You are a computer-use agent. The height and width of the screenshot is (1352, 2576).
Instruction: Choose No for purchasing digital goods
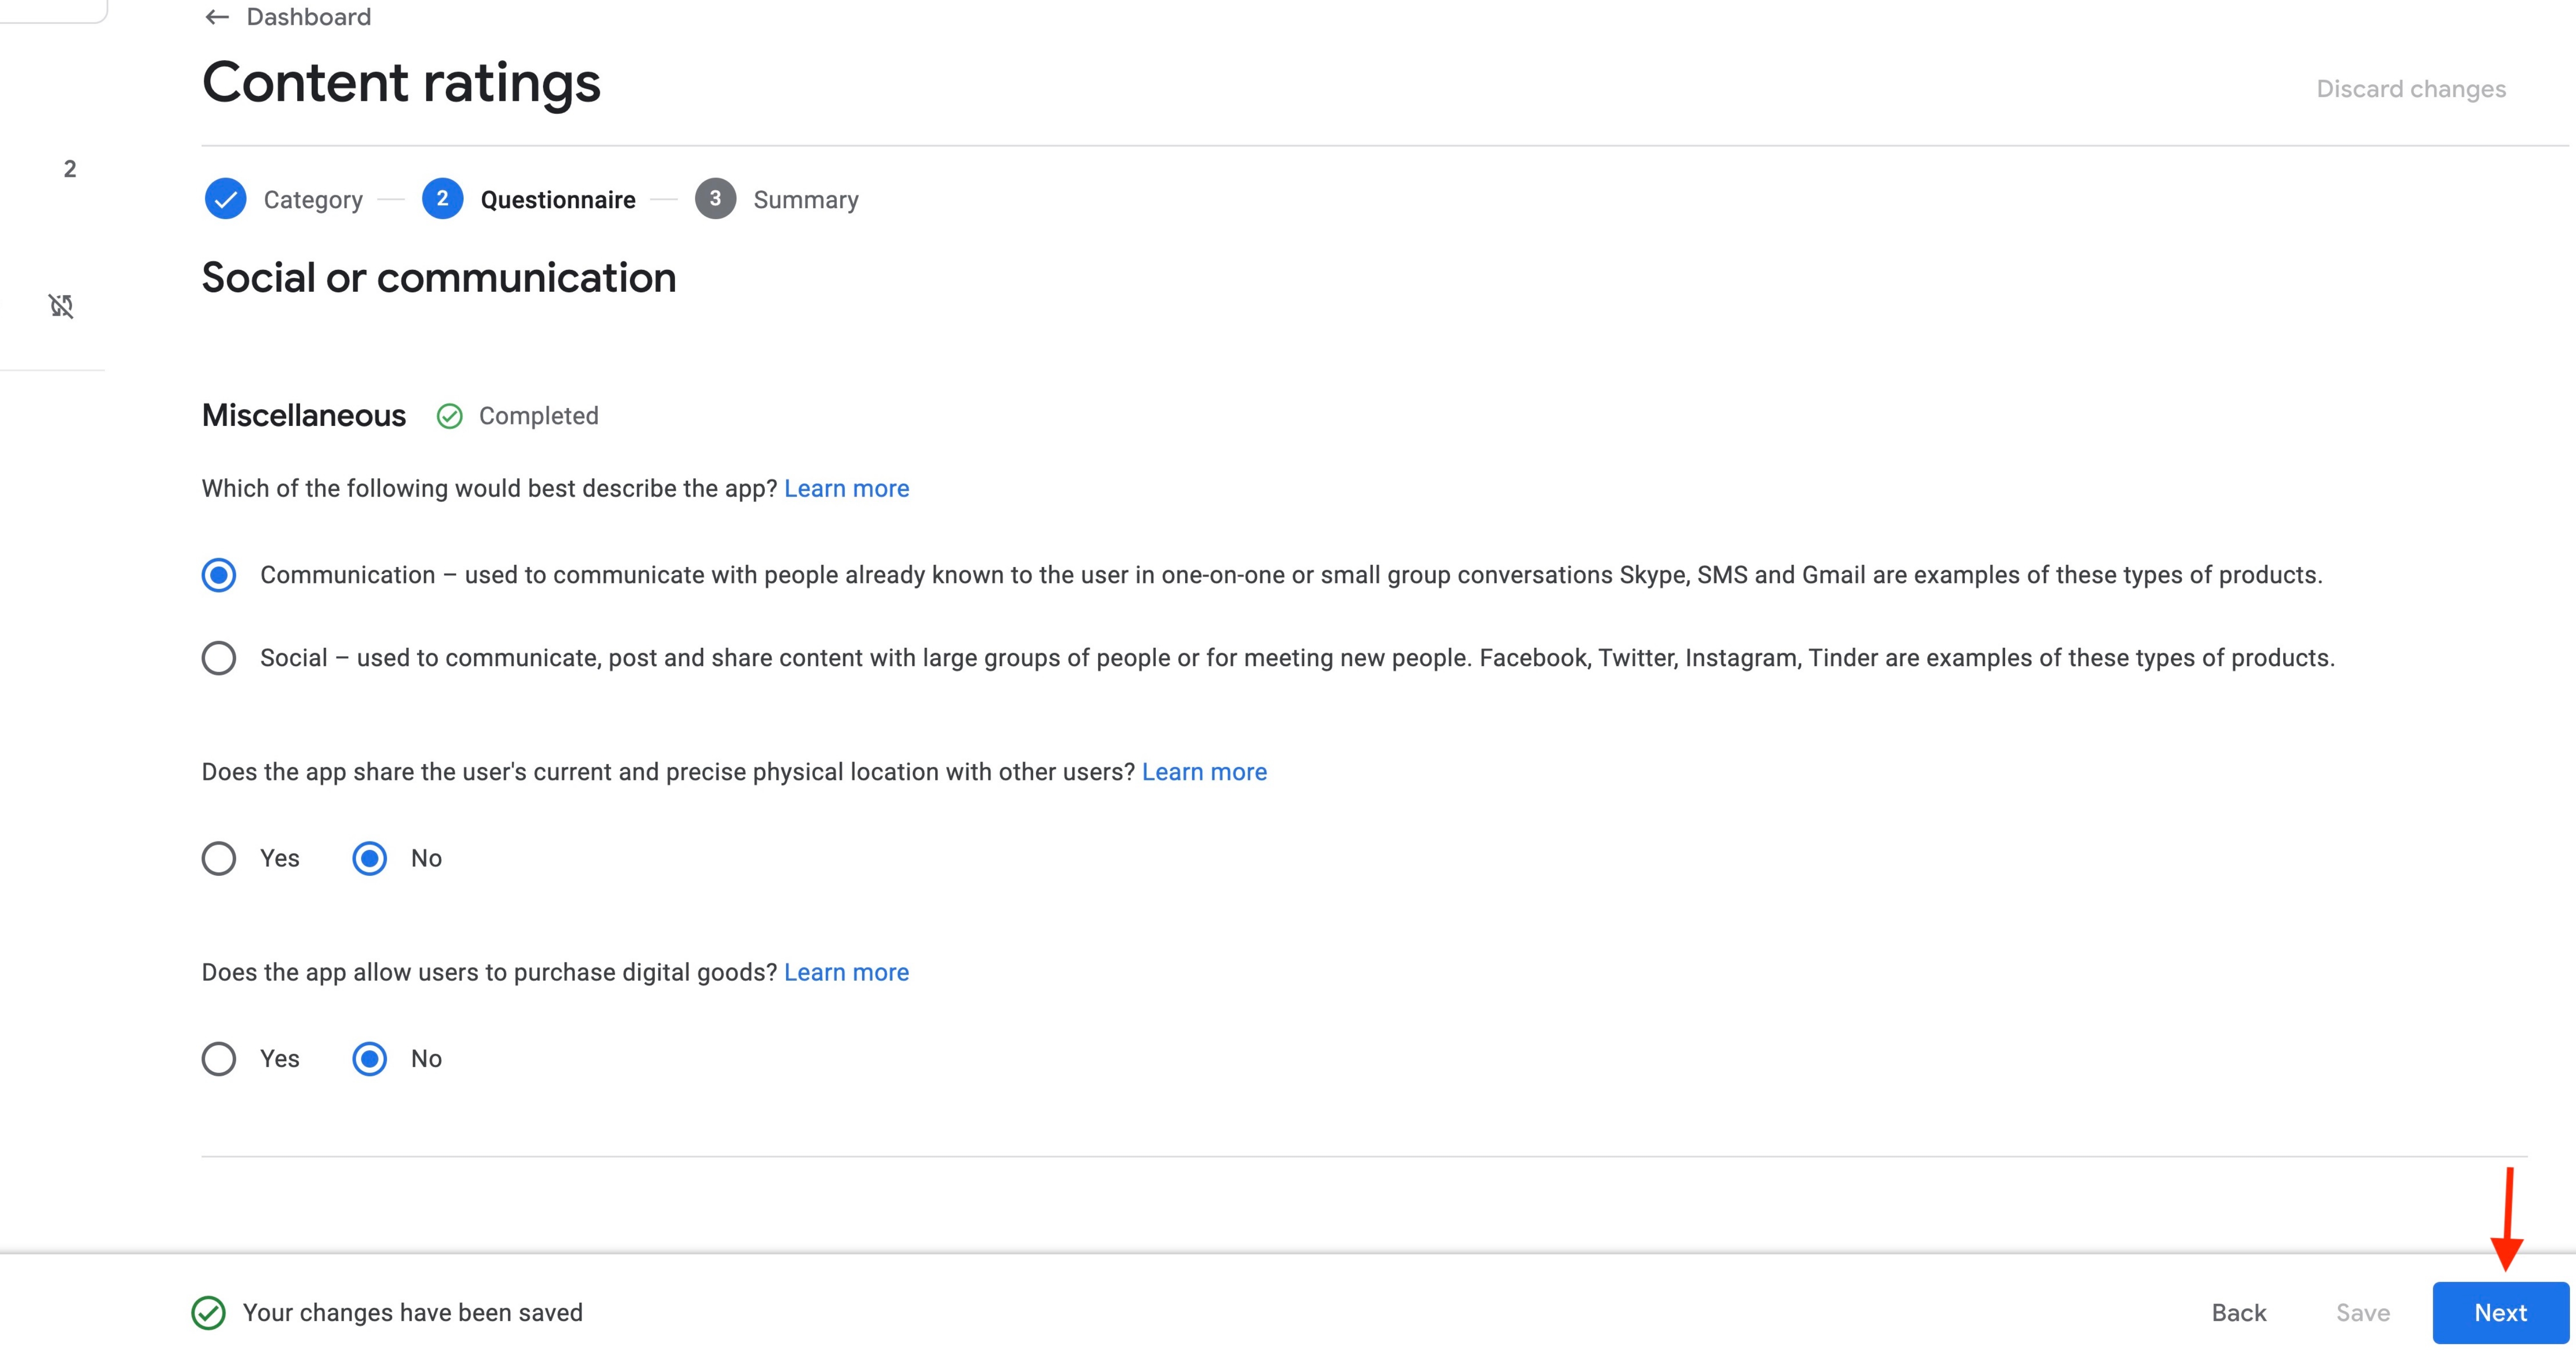[370, 1059]
